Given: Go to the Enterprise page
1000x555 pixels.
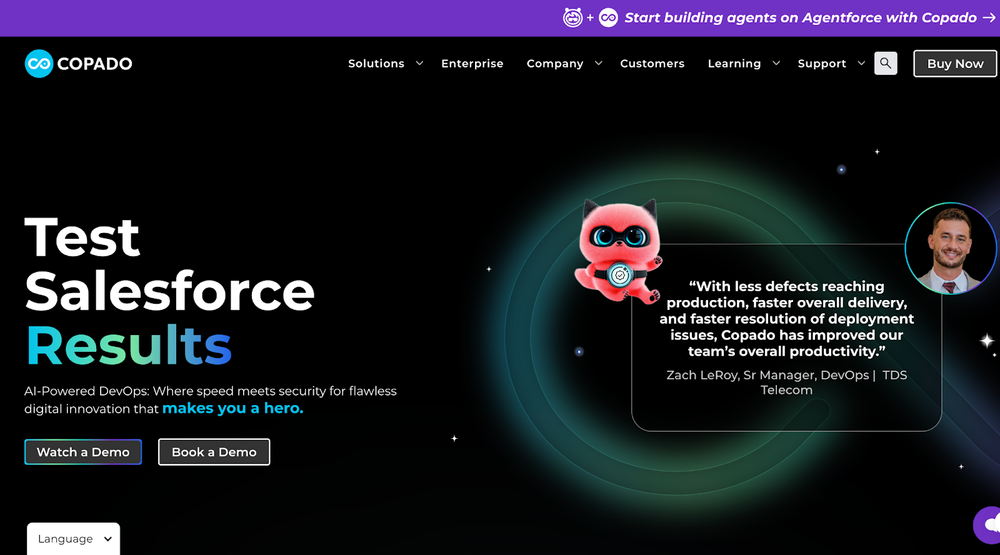Looking at the screenshot, I should pyautogui.click(x=472, y=63).
